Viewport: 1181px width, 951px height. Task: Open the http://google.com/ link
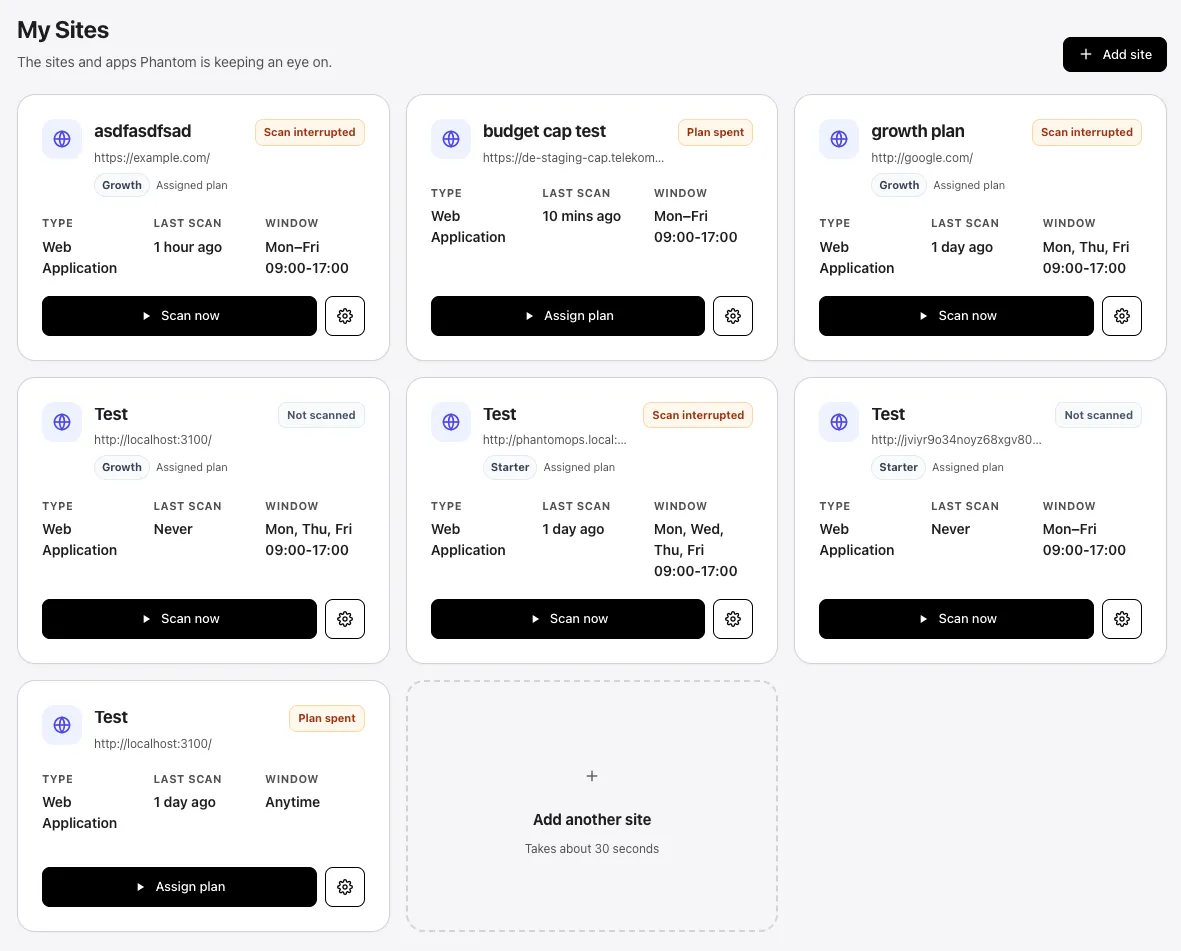coord(922,157)
